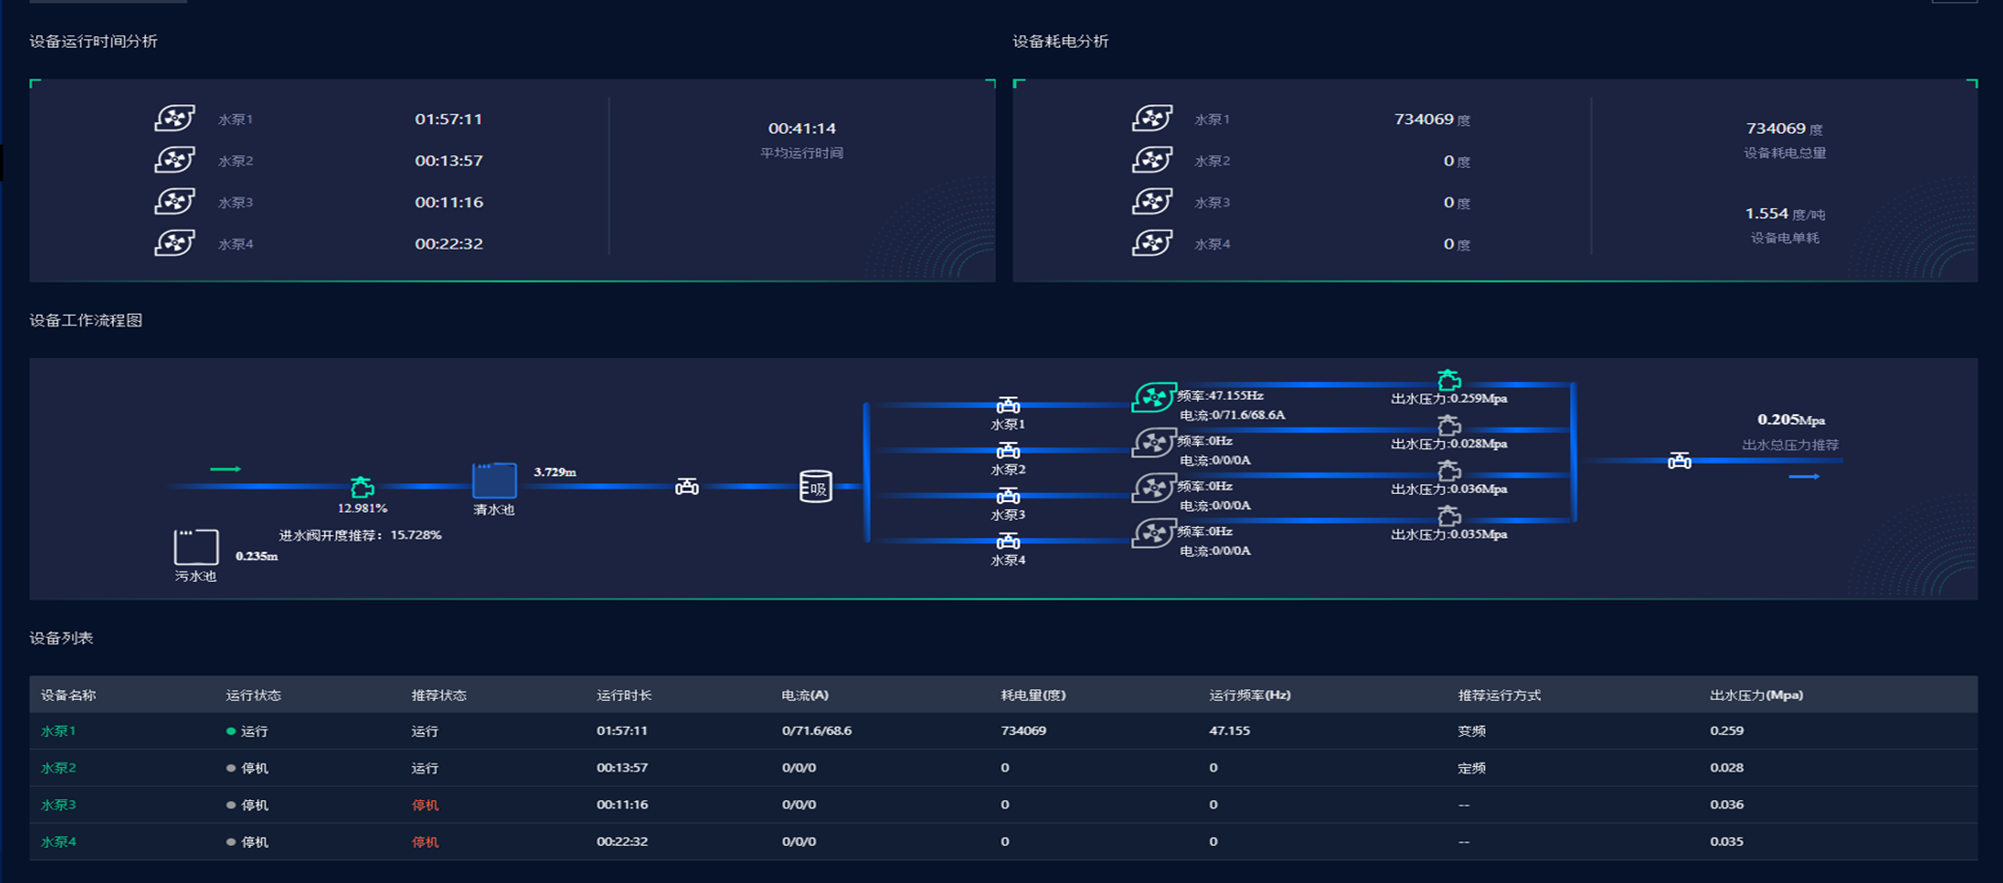Click the green outlet valve above 出水压力:0.259Mpa
Viewport: 2003px width, 883px height.
[x=1449, y=380]
